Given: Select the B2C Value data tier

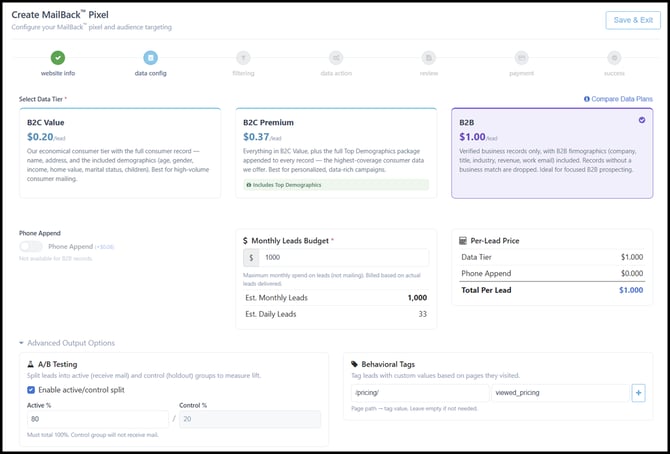Looking at the screenshot, I should pyautogui.click(x=120, y=153).
